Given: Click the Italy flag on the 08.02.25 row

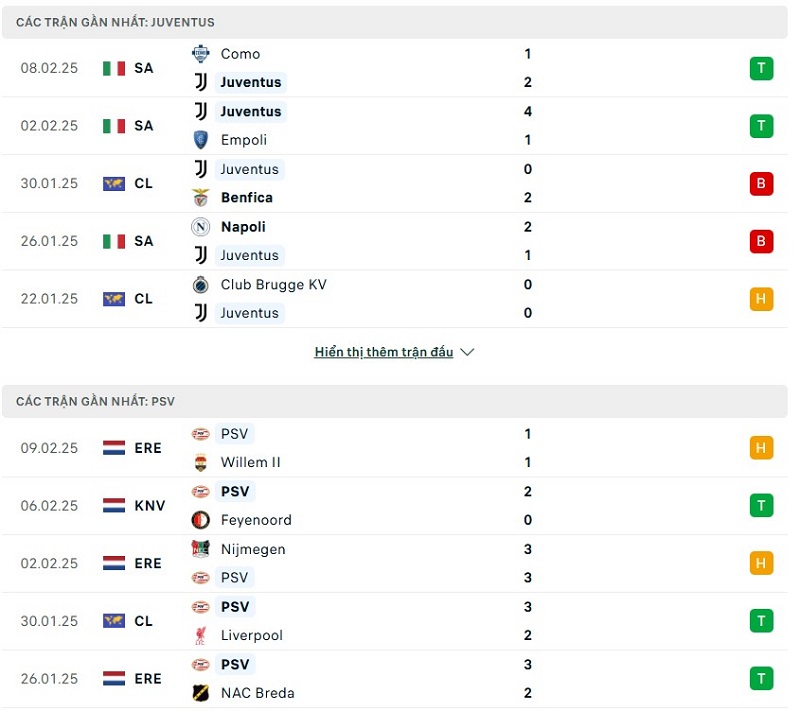Looking at the screenshot, I should pos(114,68).
